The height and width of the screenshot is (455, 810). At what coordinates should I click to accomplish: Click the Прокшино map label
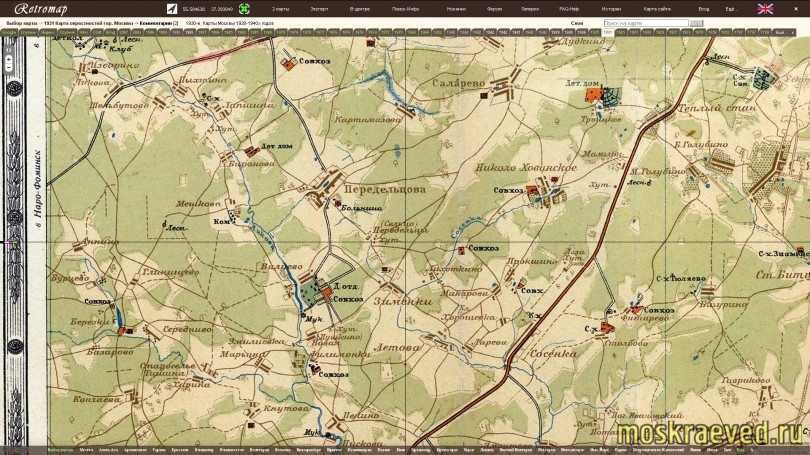click(x=532, y=261)
